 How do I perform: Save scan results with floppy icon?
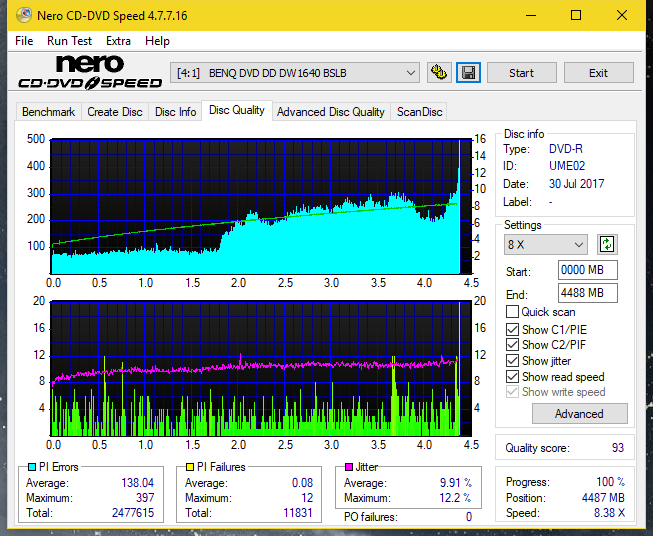coord(469,73)
